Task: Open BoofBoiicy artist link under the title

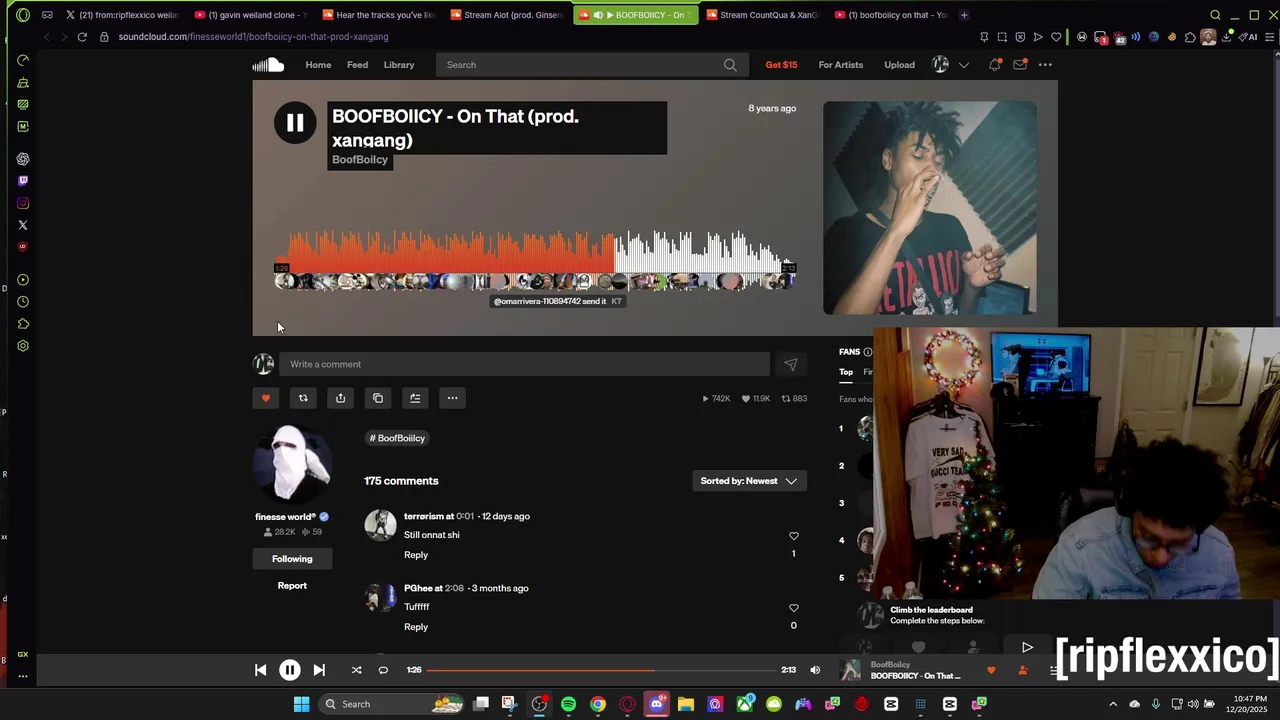Action: click(360, 160)
